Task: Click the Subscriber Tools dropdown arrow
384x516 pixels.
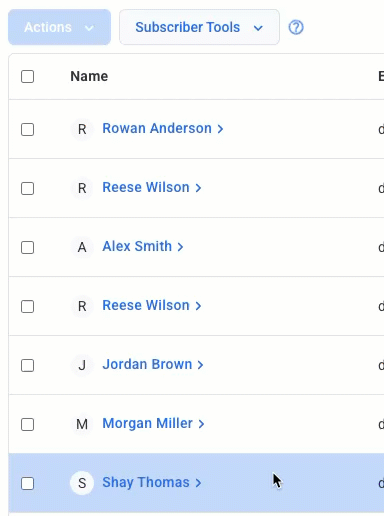Action: click(x=258, y=28)
